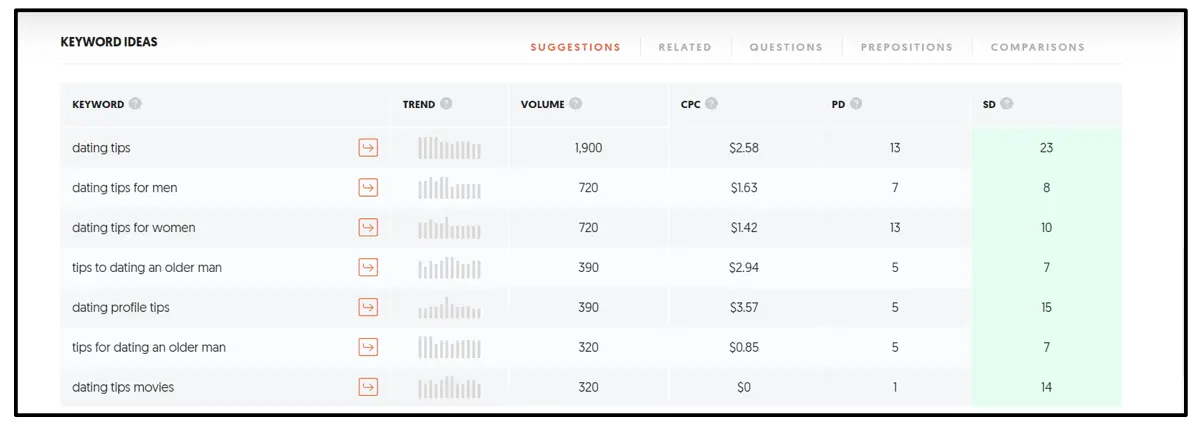
Task: Click trend chart for 'dating tips'
Action: point(449,148)
